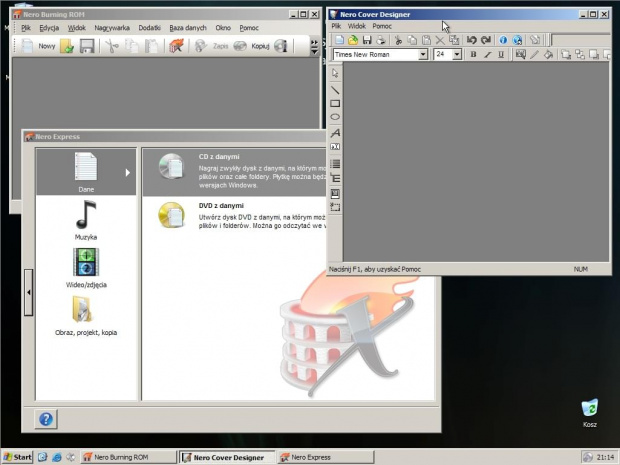The height and width of the screenshot is (465, 620).
Task: Toggle Italic text formatting
Action: pos(487,55)
